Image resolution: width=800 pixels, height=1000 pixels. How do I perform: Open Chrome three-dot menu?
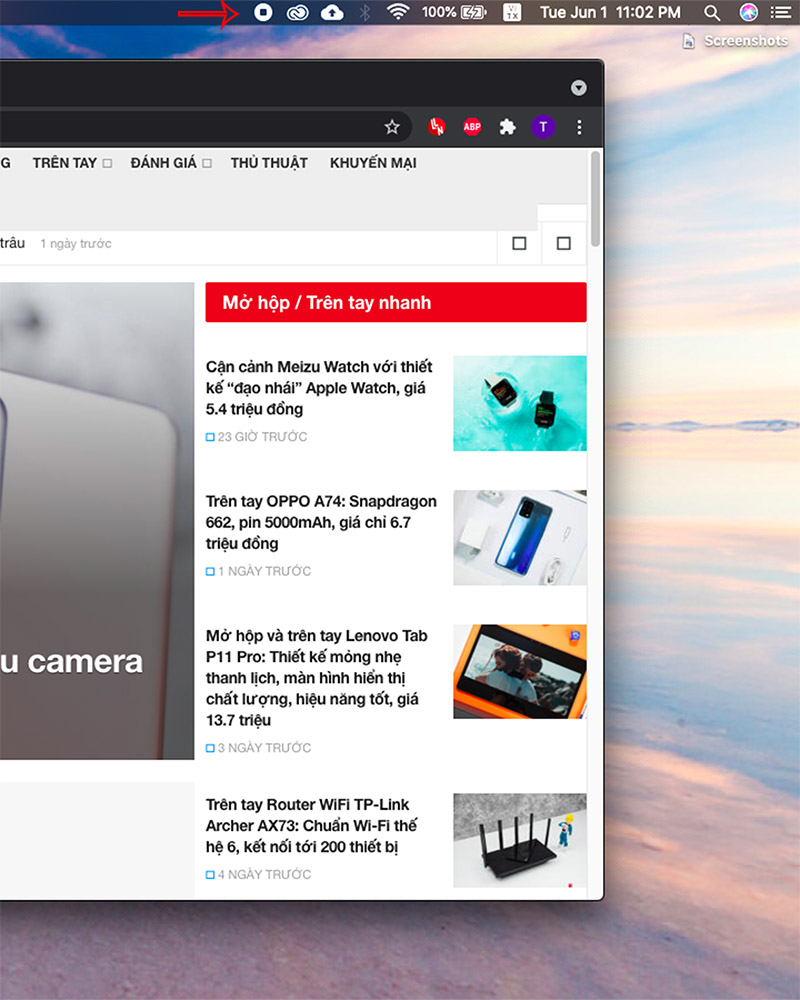[579, 127]
